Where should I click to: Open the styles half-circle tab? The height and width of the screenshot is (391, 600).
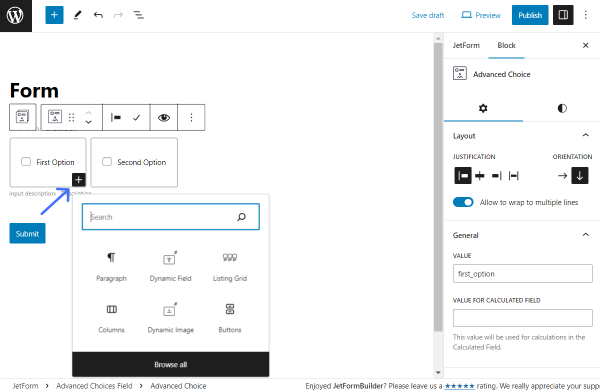(x=562, y=108)
